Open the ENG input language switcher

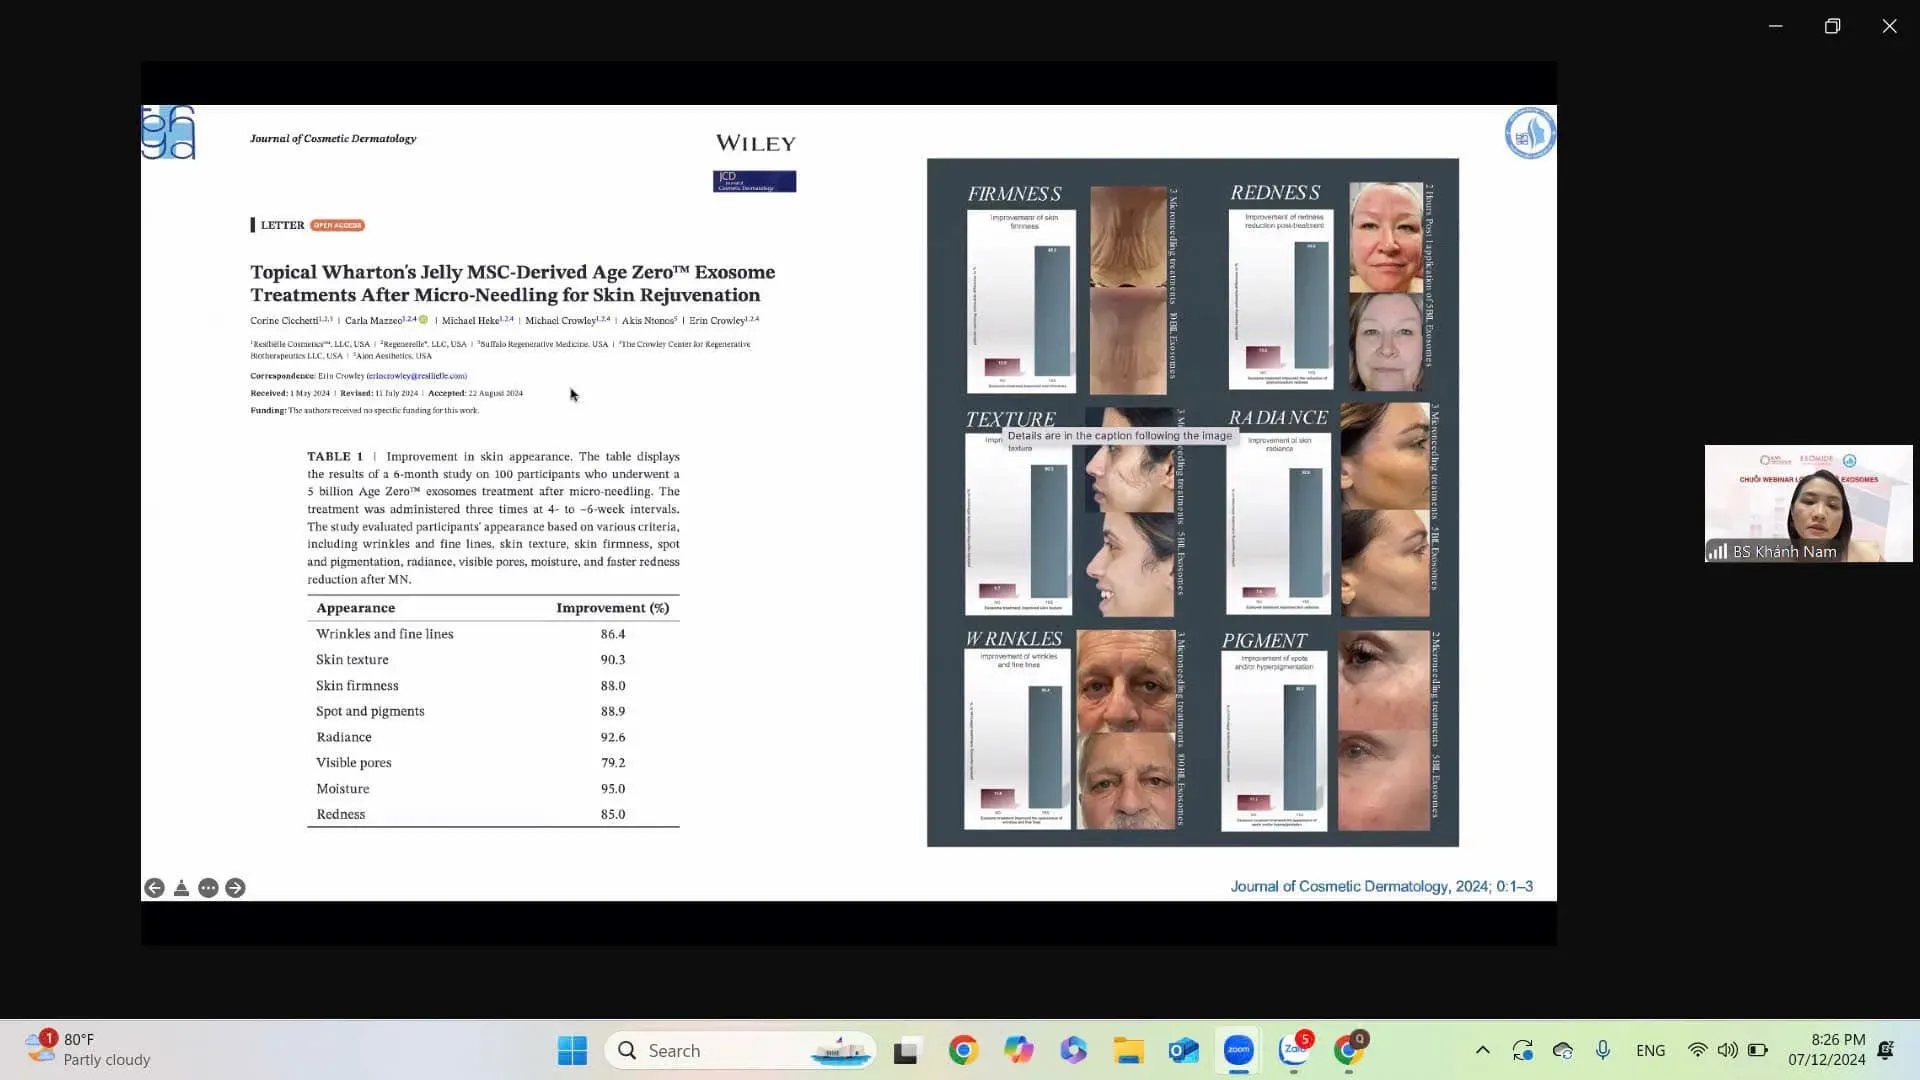point(1650,1050)
